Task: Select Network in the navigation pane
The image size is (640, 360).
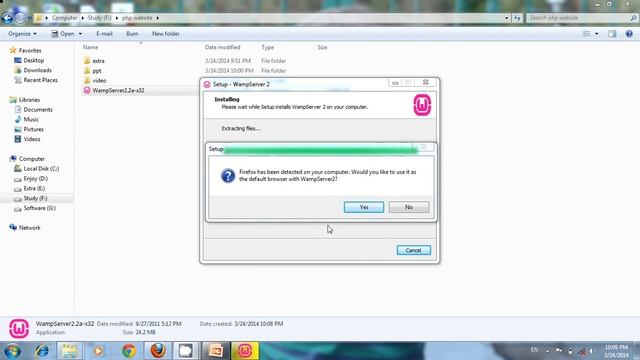Action: point(29,228)
